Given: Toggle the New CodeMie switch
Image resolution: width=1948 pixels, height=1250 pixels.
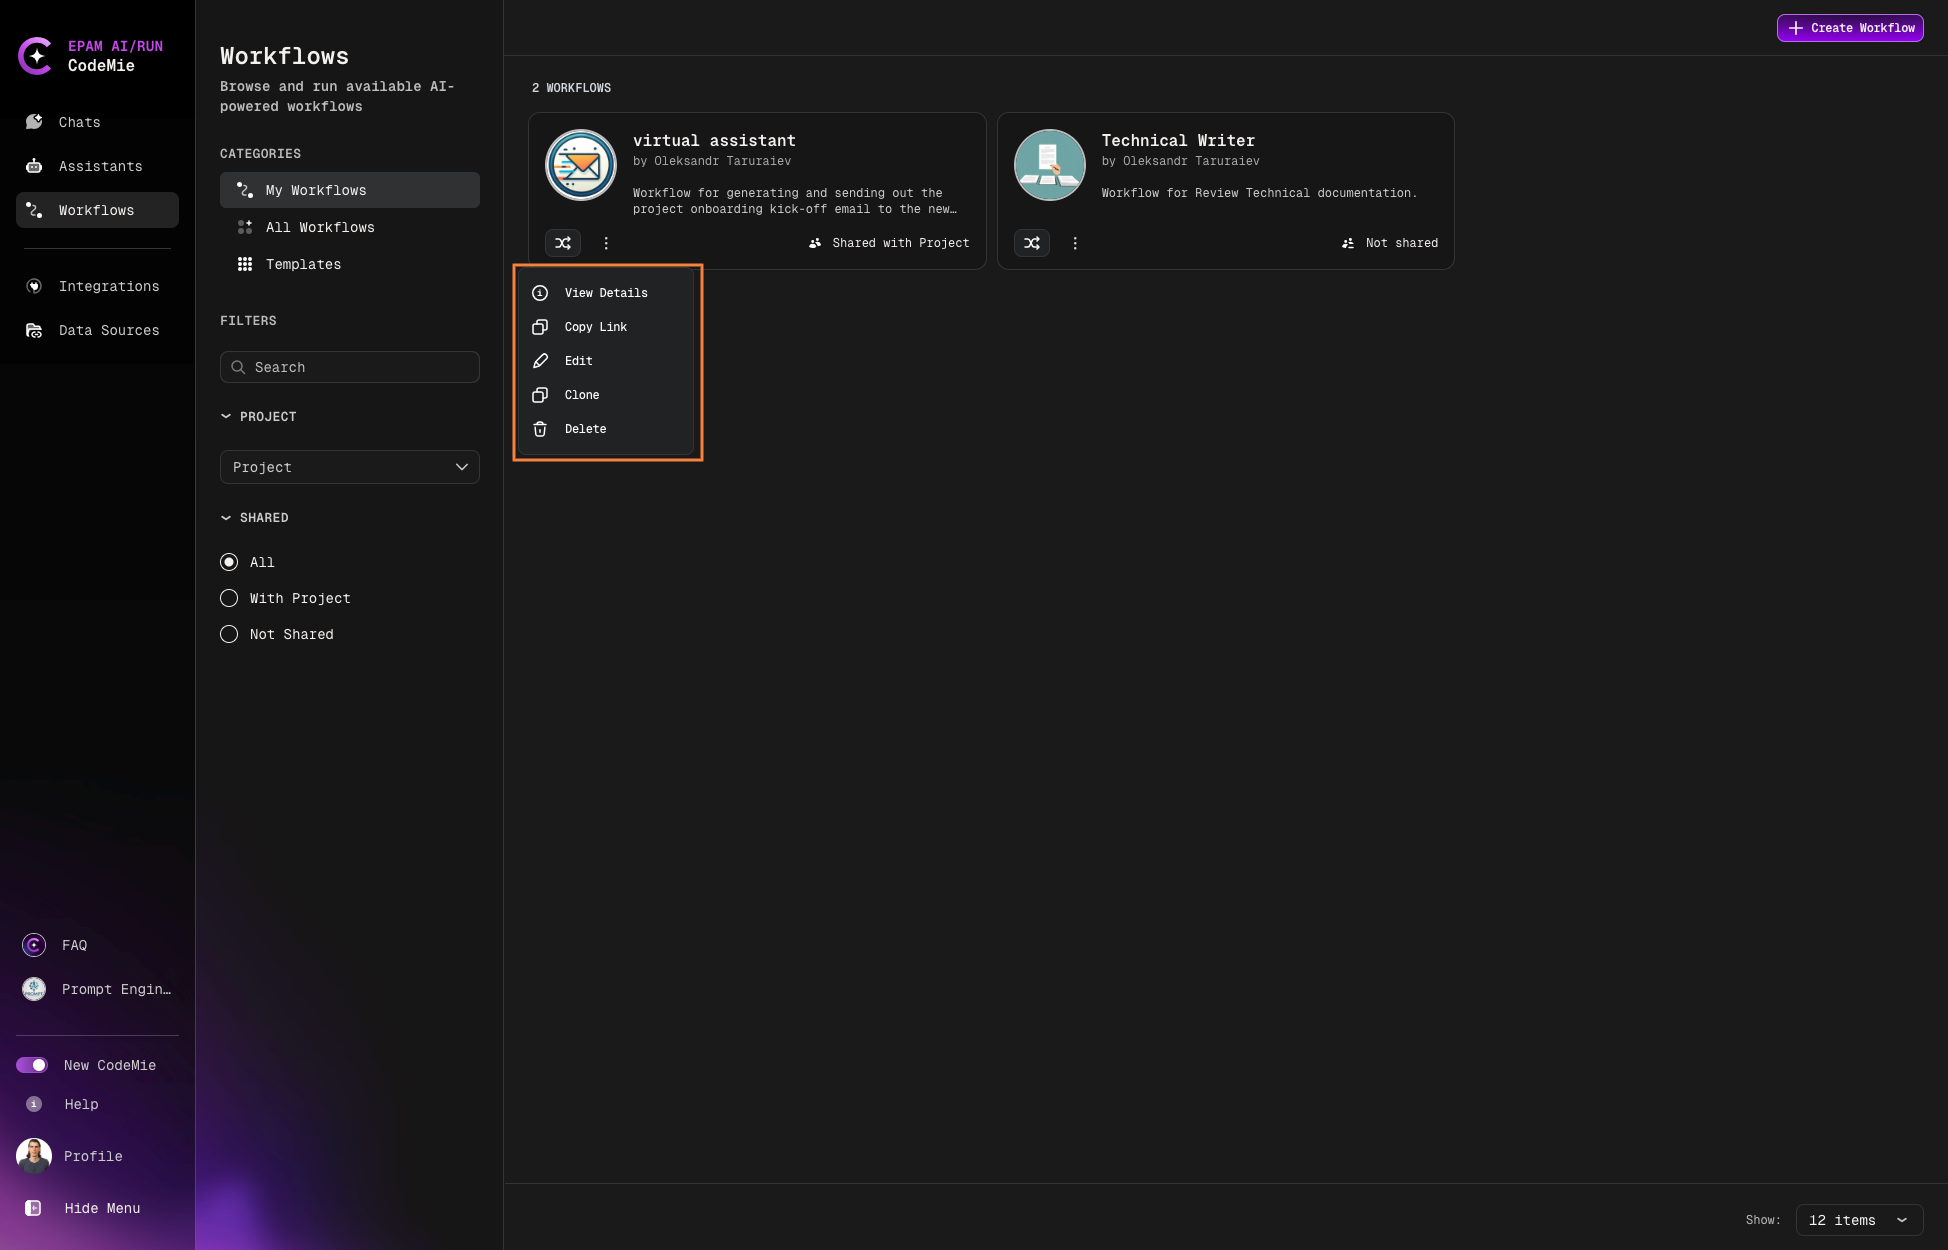Looking at the screenshot, I should click(x=33, y=1065).
